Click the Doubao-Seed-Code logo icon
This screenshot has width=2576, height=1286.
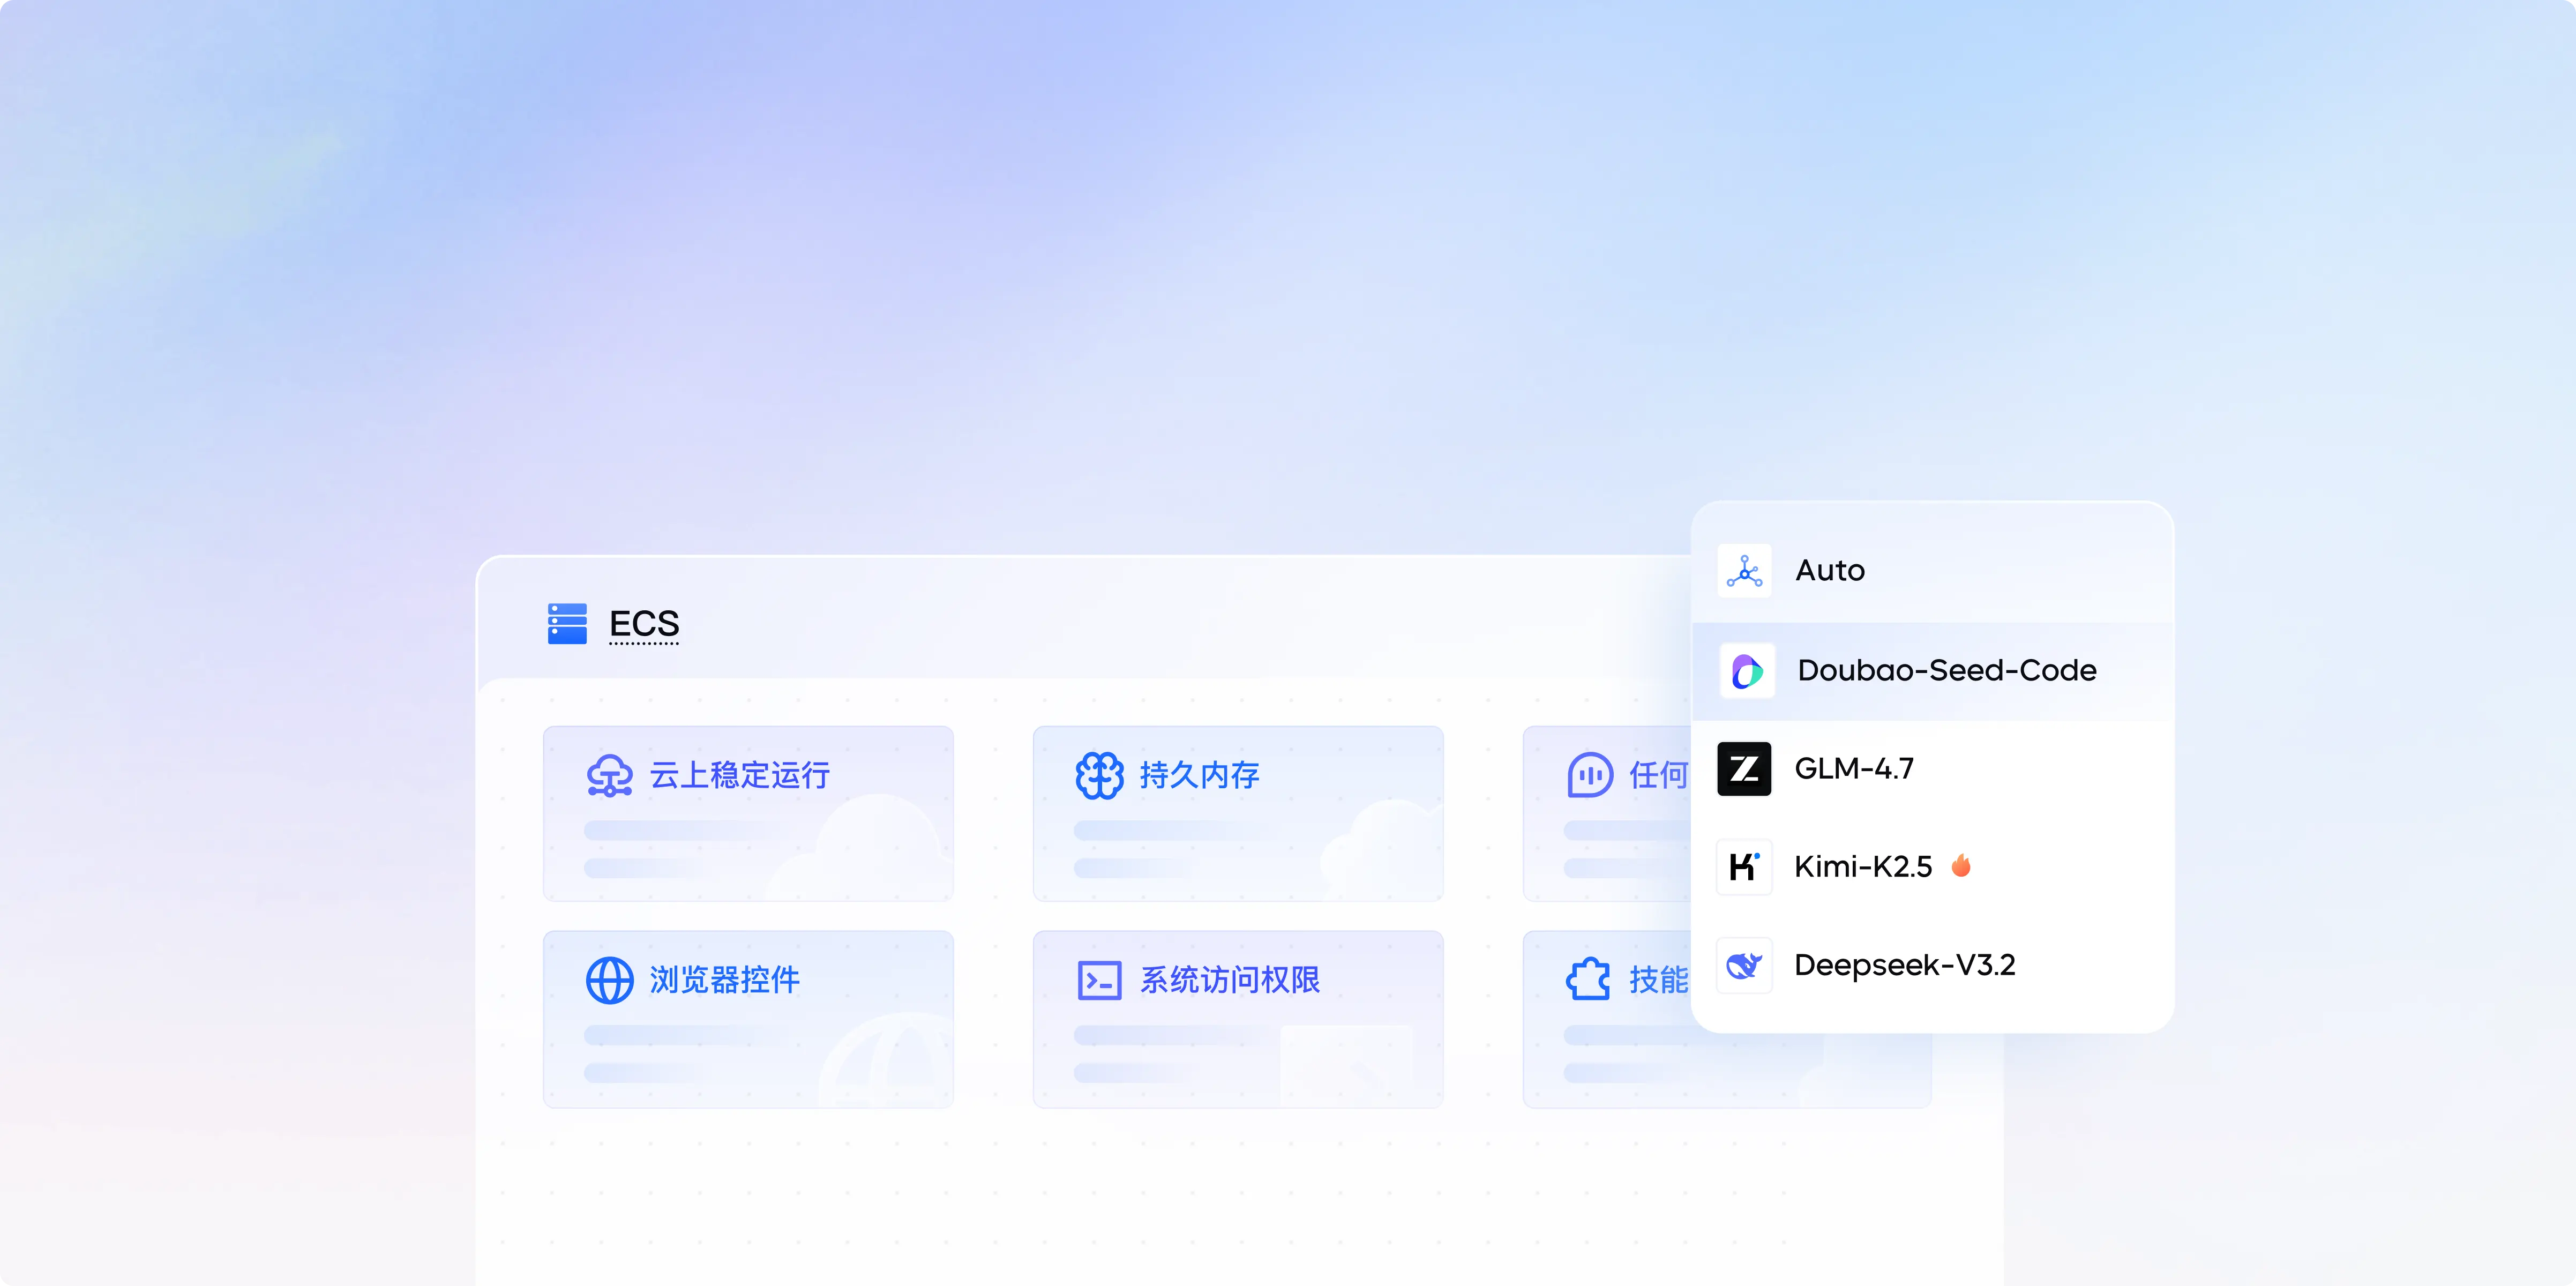click(1746, 671)
